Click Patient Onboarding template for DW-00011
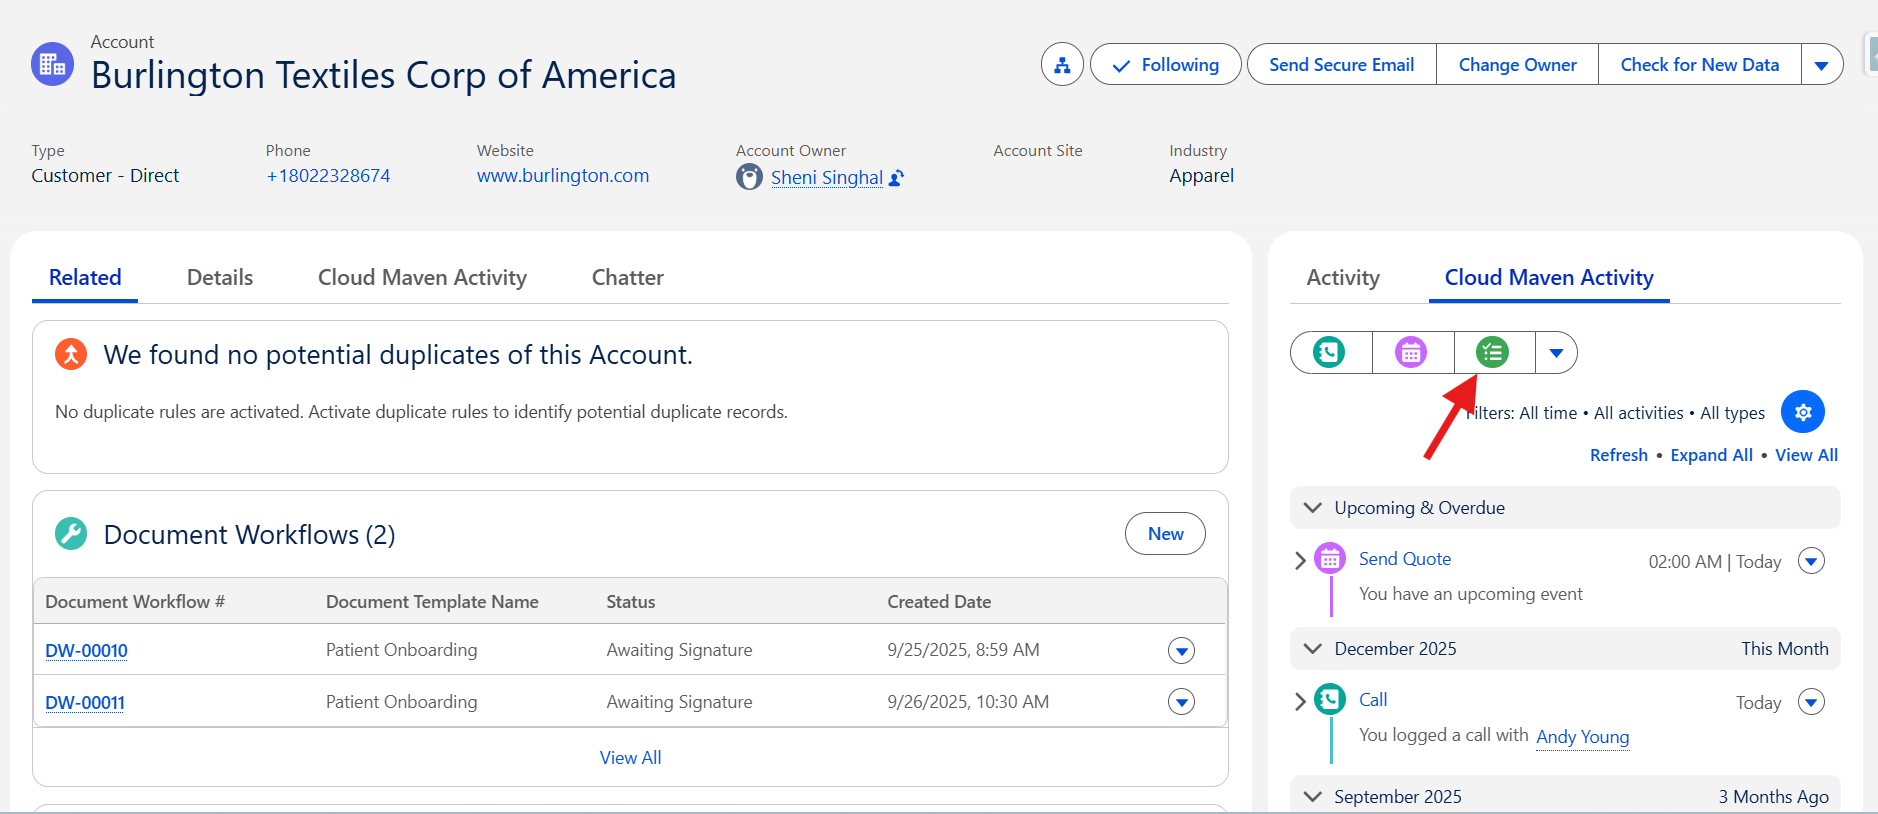 click(x=402, y=702)
